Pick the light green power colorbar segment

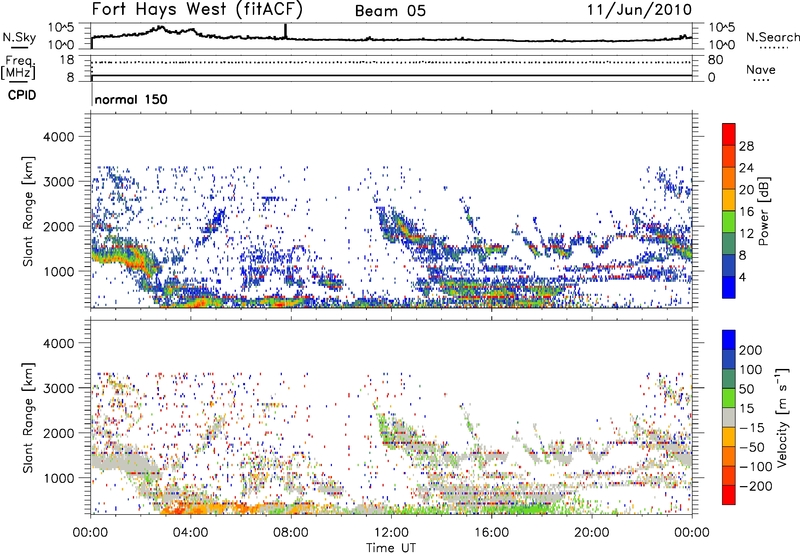[x=729, y=221]
